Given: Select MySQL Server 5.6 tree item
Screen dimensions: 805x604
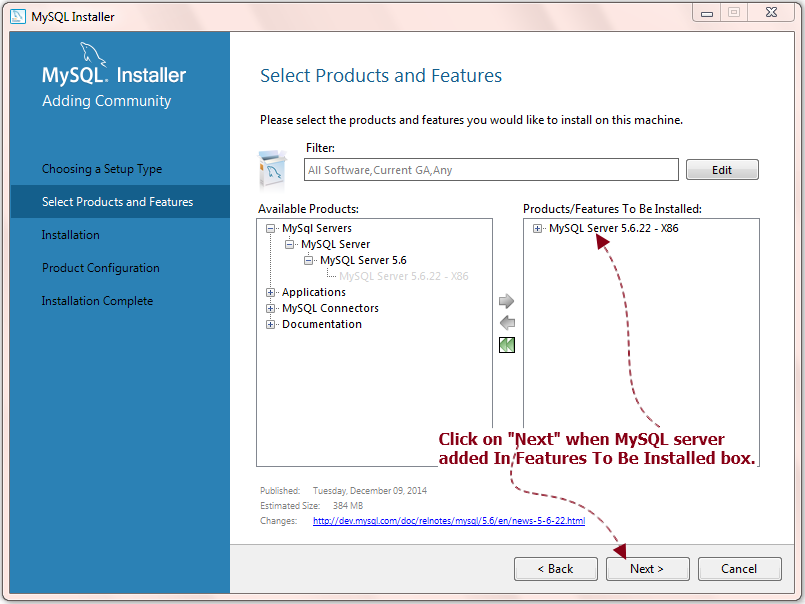Looking at the screenshot, I should tap(363, 260).
